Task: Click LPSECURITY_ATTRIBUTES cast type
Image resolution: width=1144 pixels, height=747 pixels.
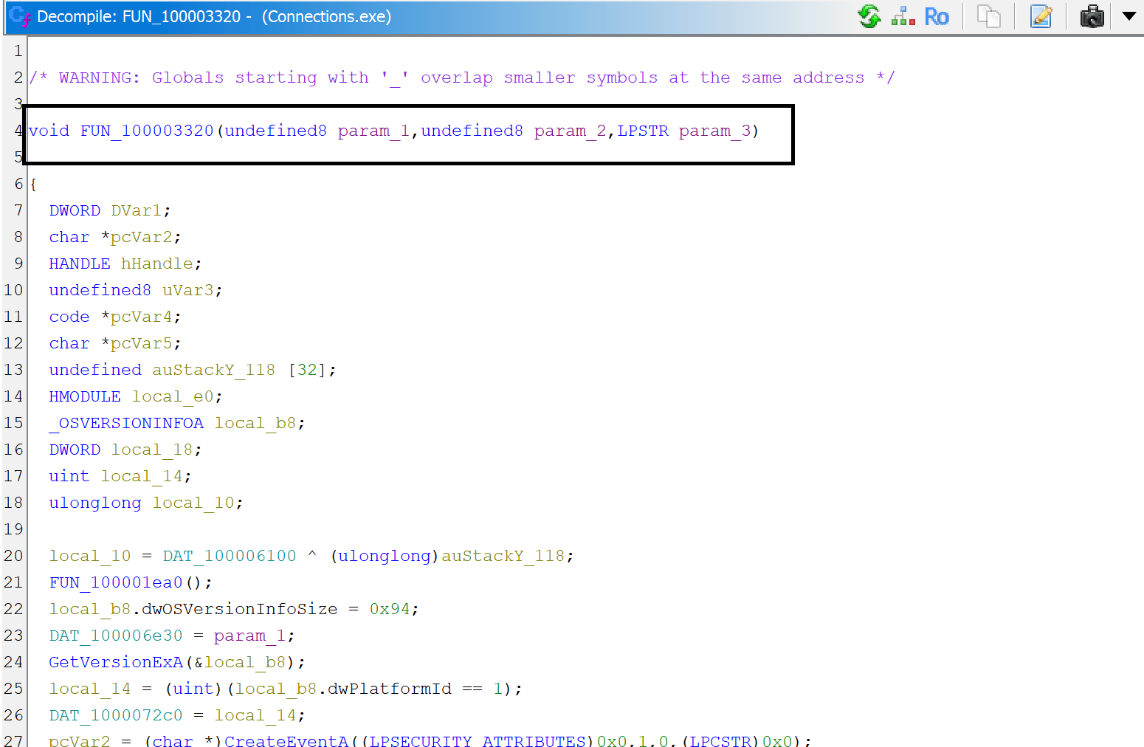Action: [x=477, y=740]
